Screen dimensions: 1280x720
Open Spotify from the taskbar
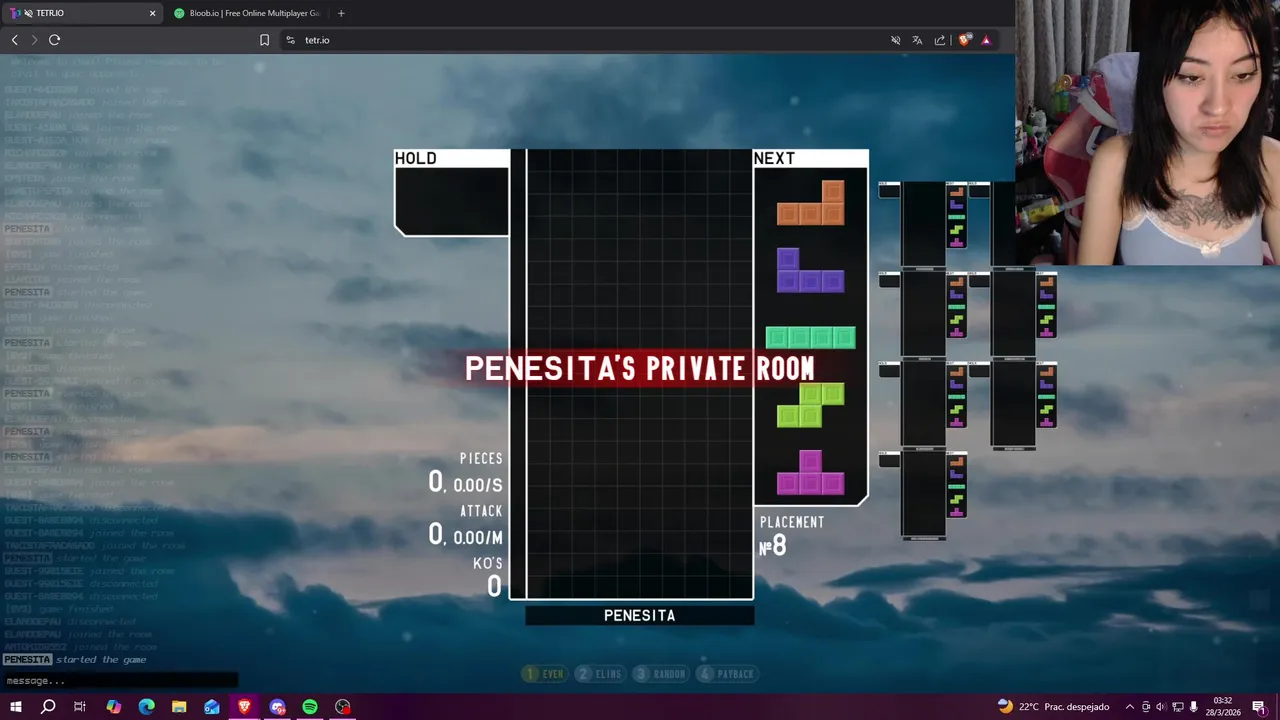310,707
